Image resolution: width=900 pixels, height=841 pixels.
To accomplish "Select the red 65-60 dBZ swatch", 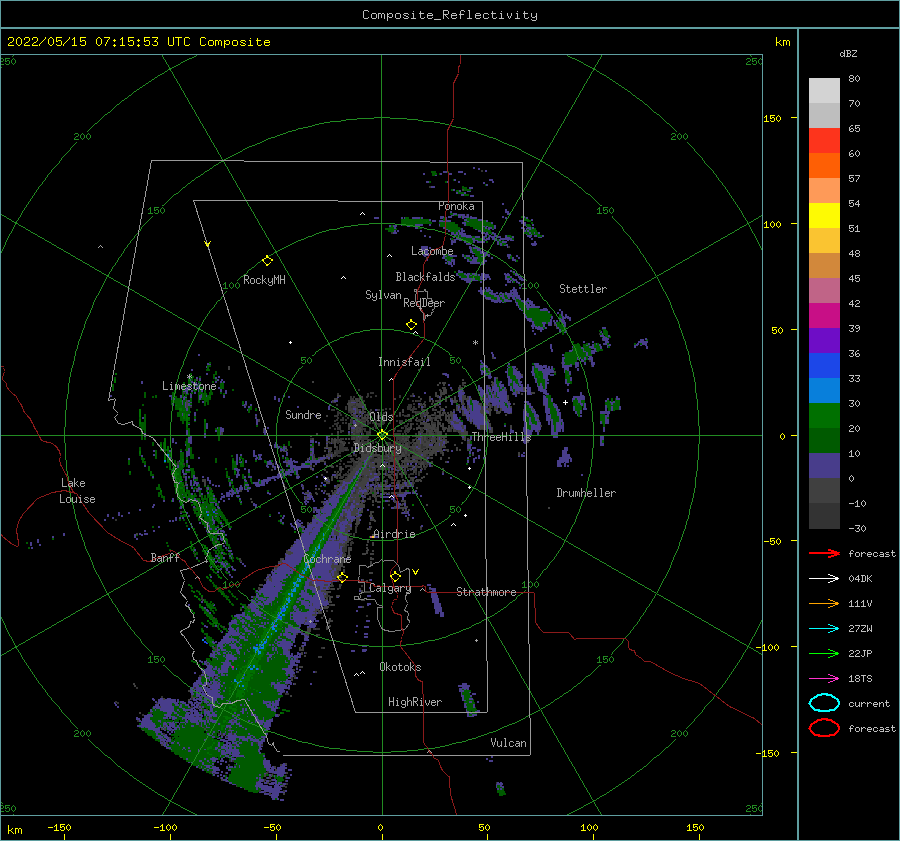I will point(824,141).
